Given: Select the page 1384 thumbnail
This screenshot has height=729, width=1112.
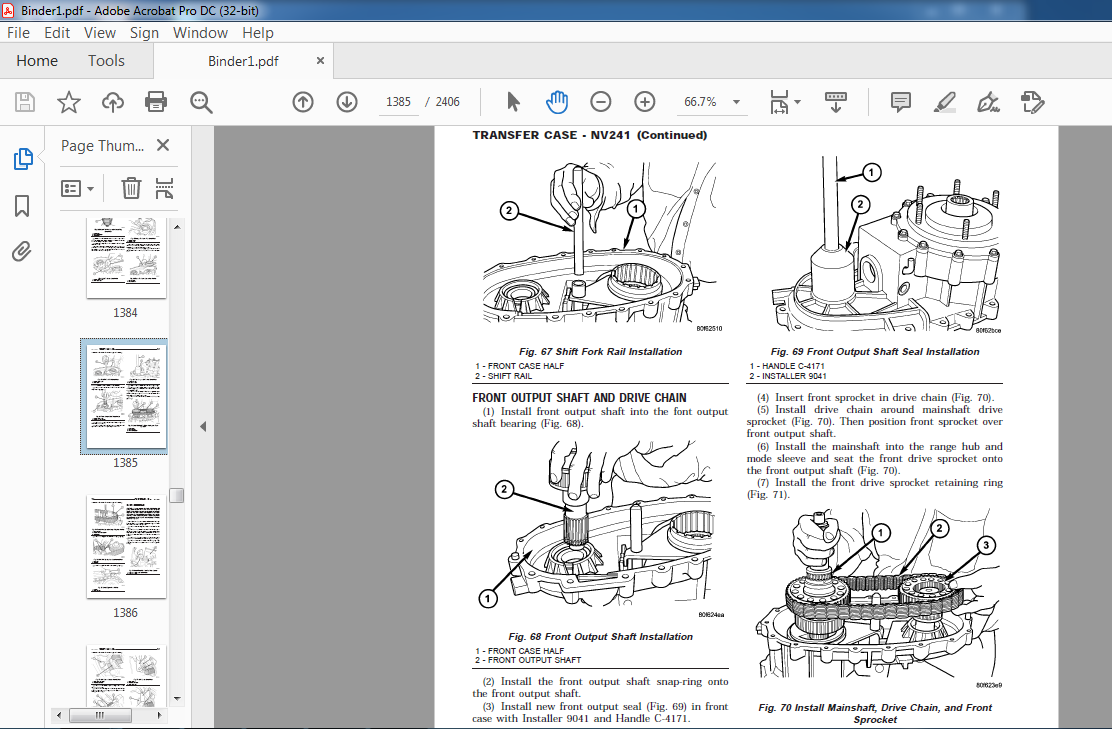Looking at the screenshot, I should pos(126,257).
